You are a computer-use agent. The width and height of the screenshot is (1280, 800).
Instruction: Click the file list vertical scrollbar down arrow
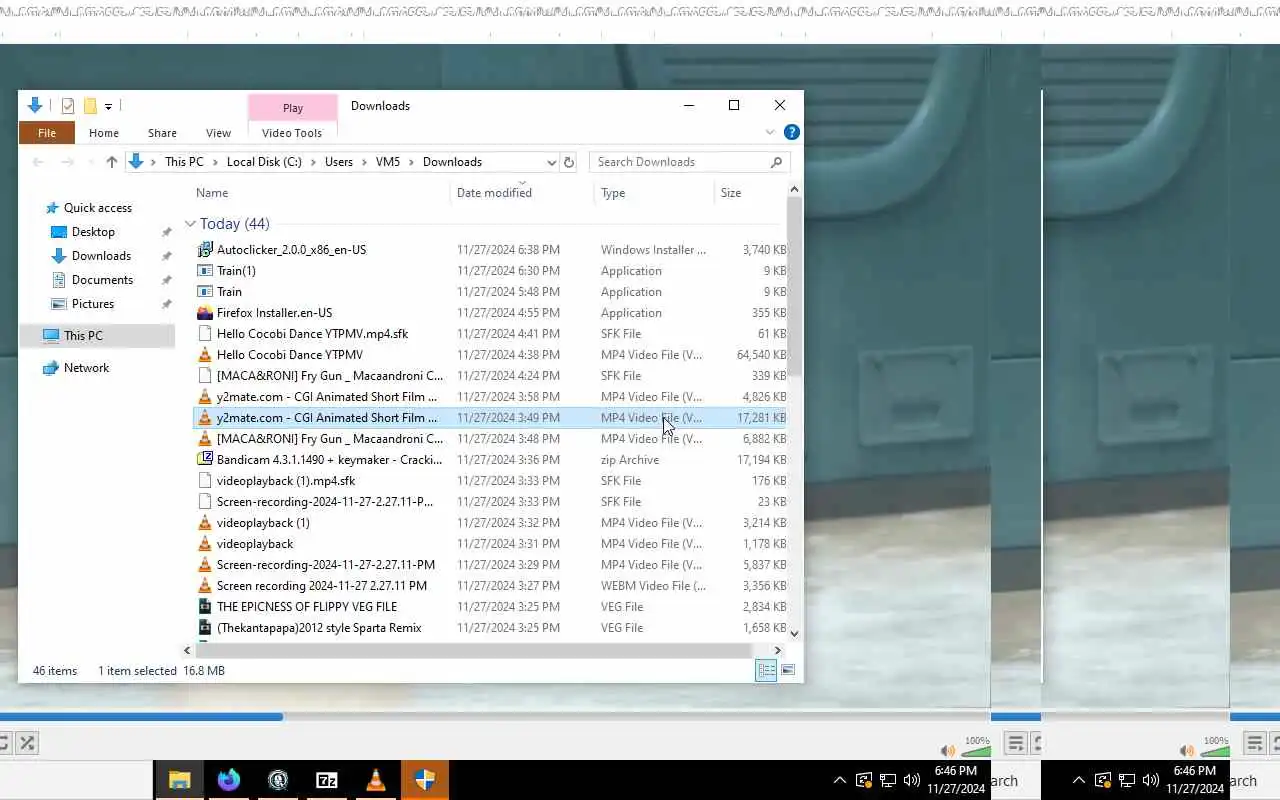(x=794, y=633)
